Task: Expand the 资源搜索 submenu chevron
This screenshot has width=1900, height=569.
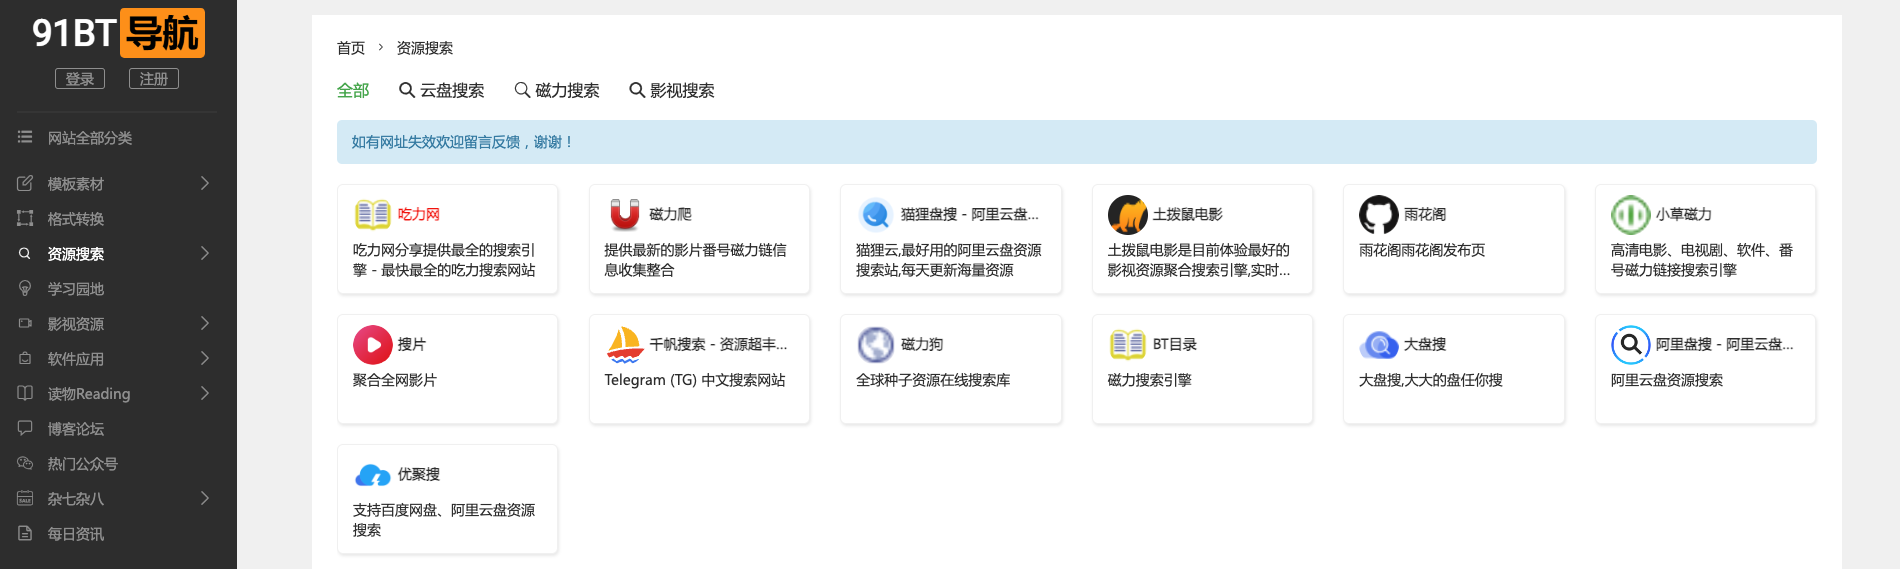Action: tap(204, 253)
